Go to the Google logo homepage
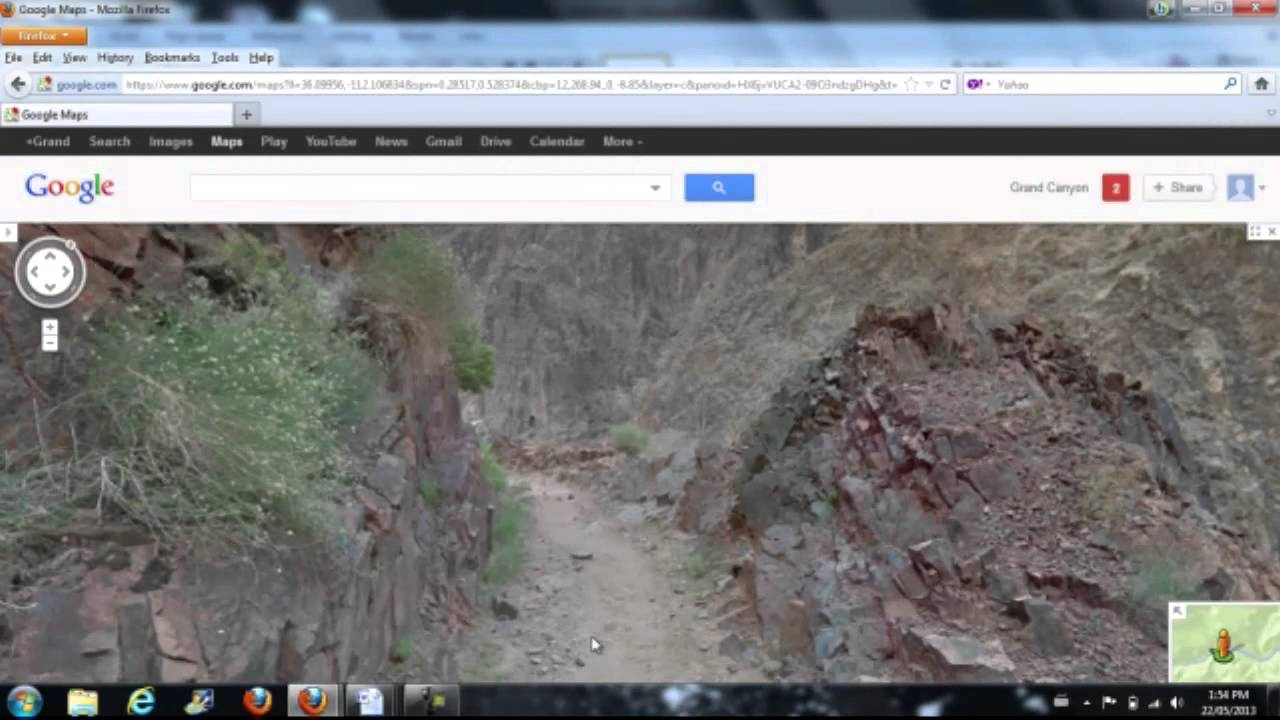The image size is (1280, 720). click(x=70, y=187)
